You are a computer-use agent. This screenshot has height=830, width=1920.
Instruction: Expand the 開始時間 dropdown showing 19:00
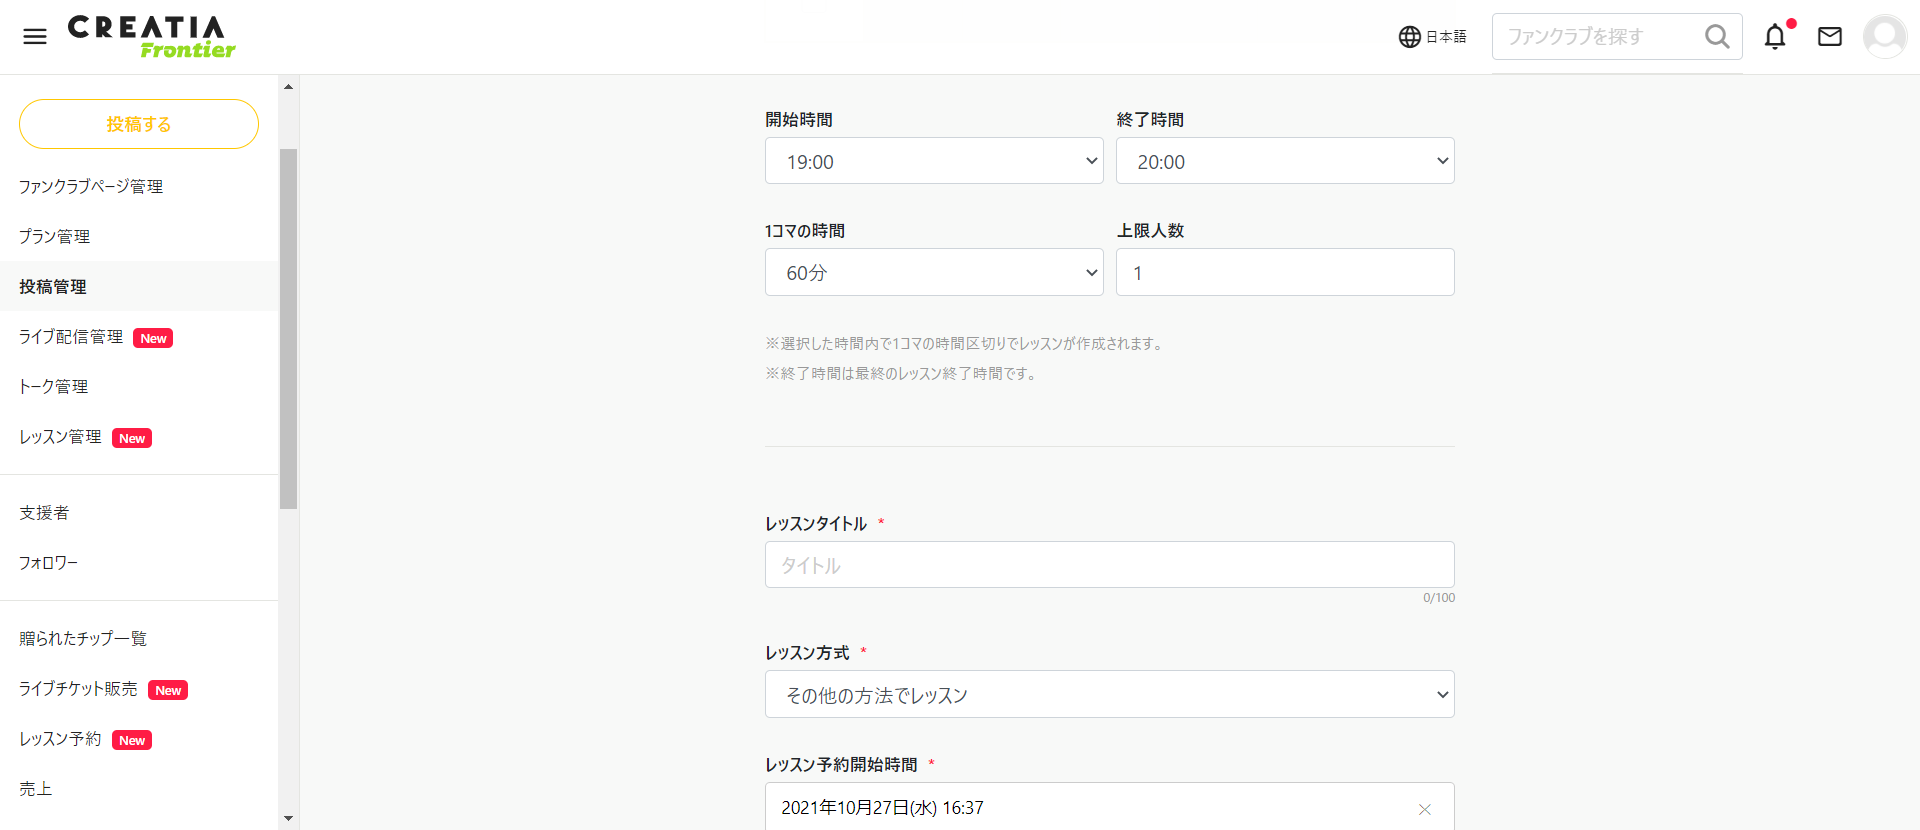(x=933, y=161)
